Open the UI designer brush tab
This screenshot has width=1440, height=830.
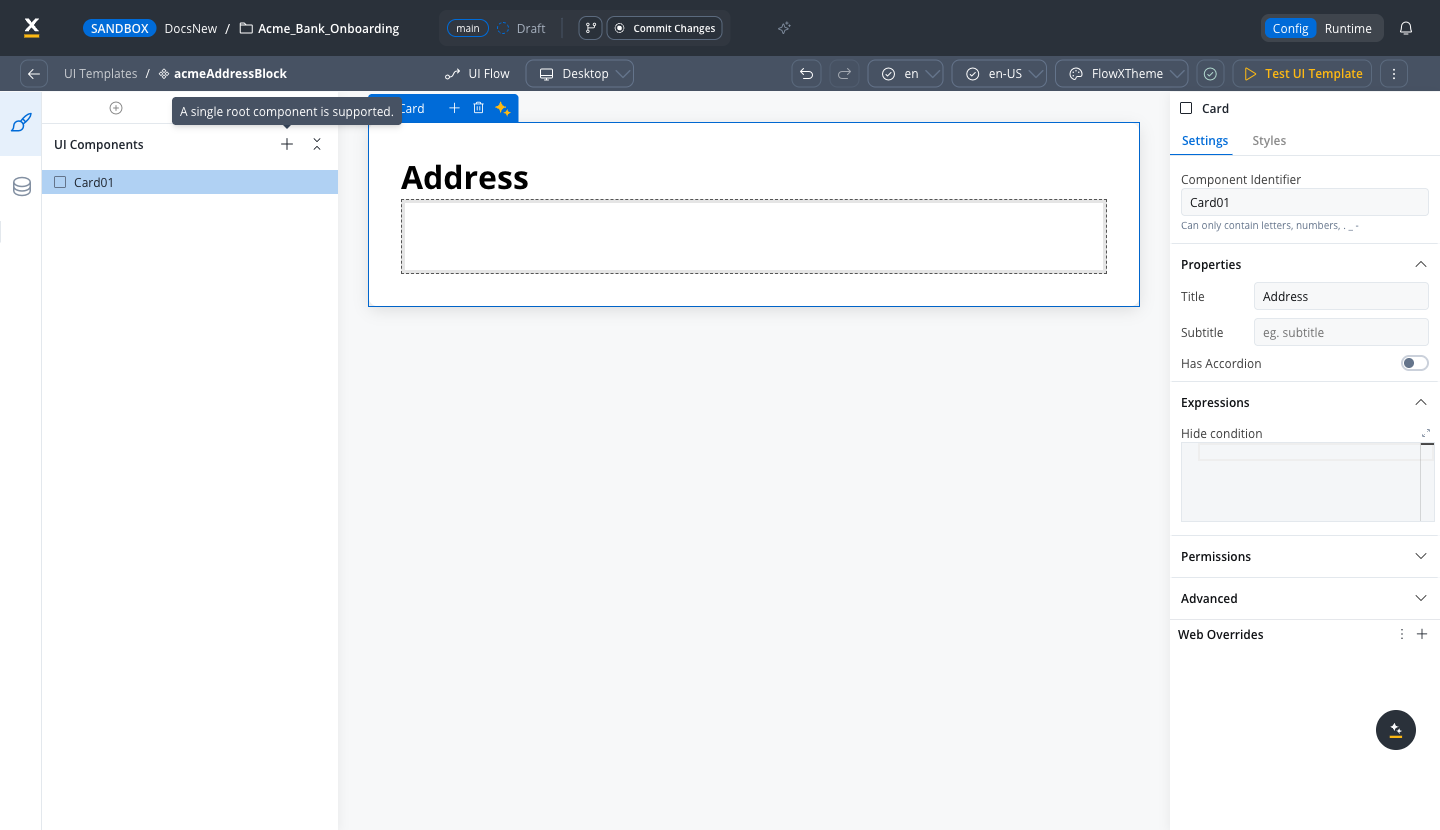click(21, 123)
